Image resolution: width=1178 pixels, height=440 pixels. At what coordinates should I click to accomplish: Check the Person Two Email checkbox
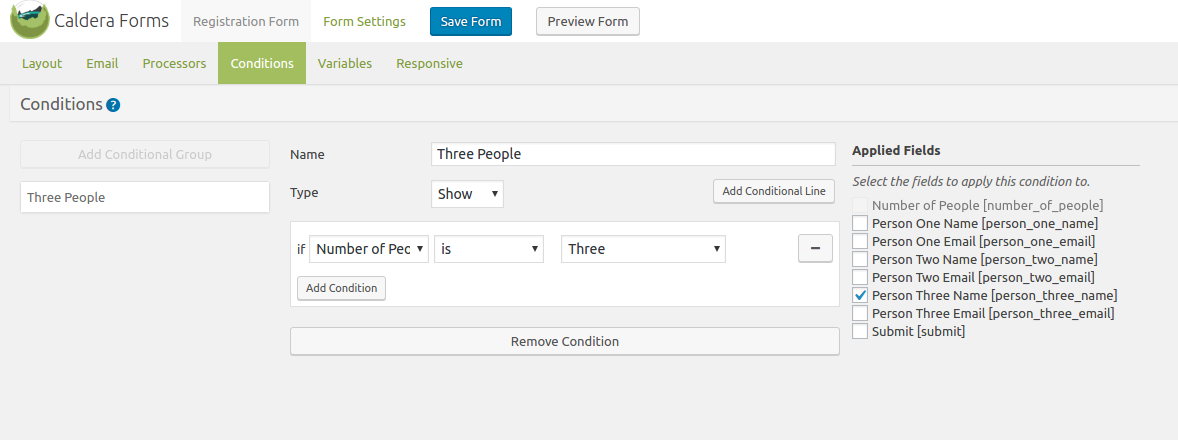point(860,277)
